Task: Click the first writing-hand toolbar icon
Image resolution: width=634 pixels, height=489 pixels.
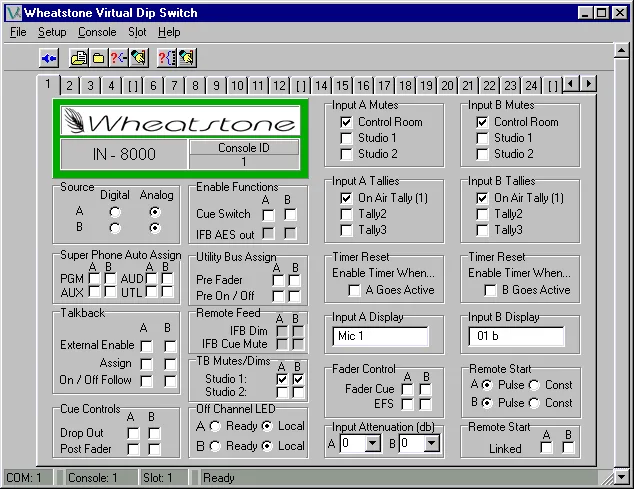Action: 138,58
